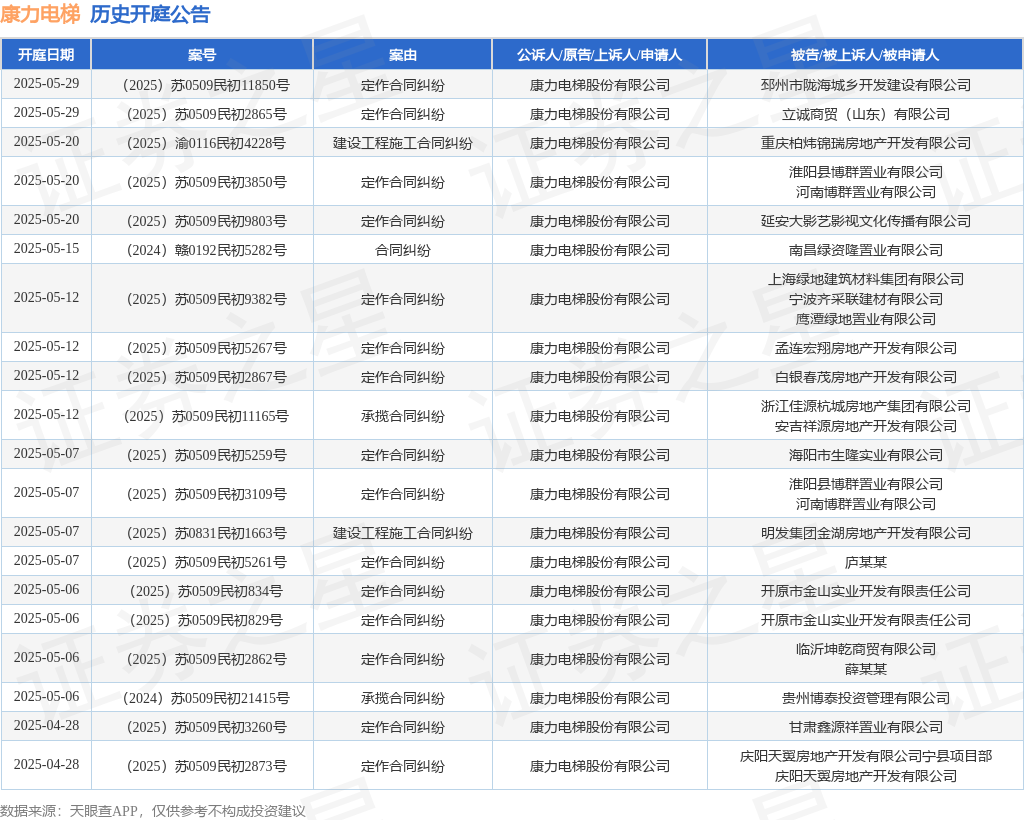Click 建设工程施工合同纠纷 in the 4228号 row
The height and width of the screenshot is (820, 1024).
click(402, 143)
